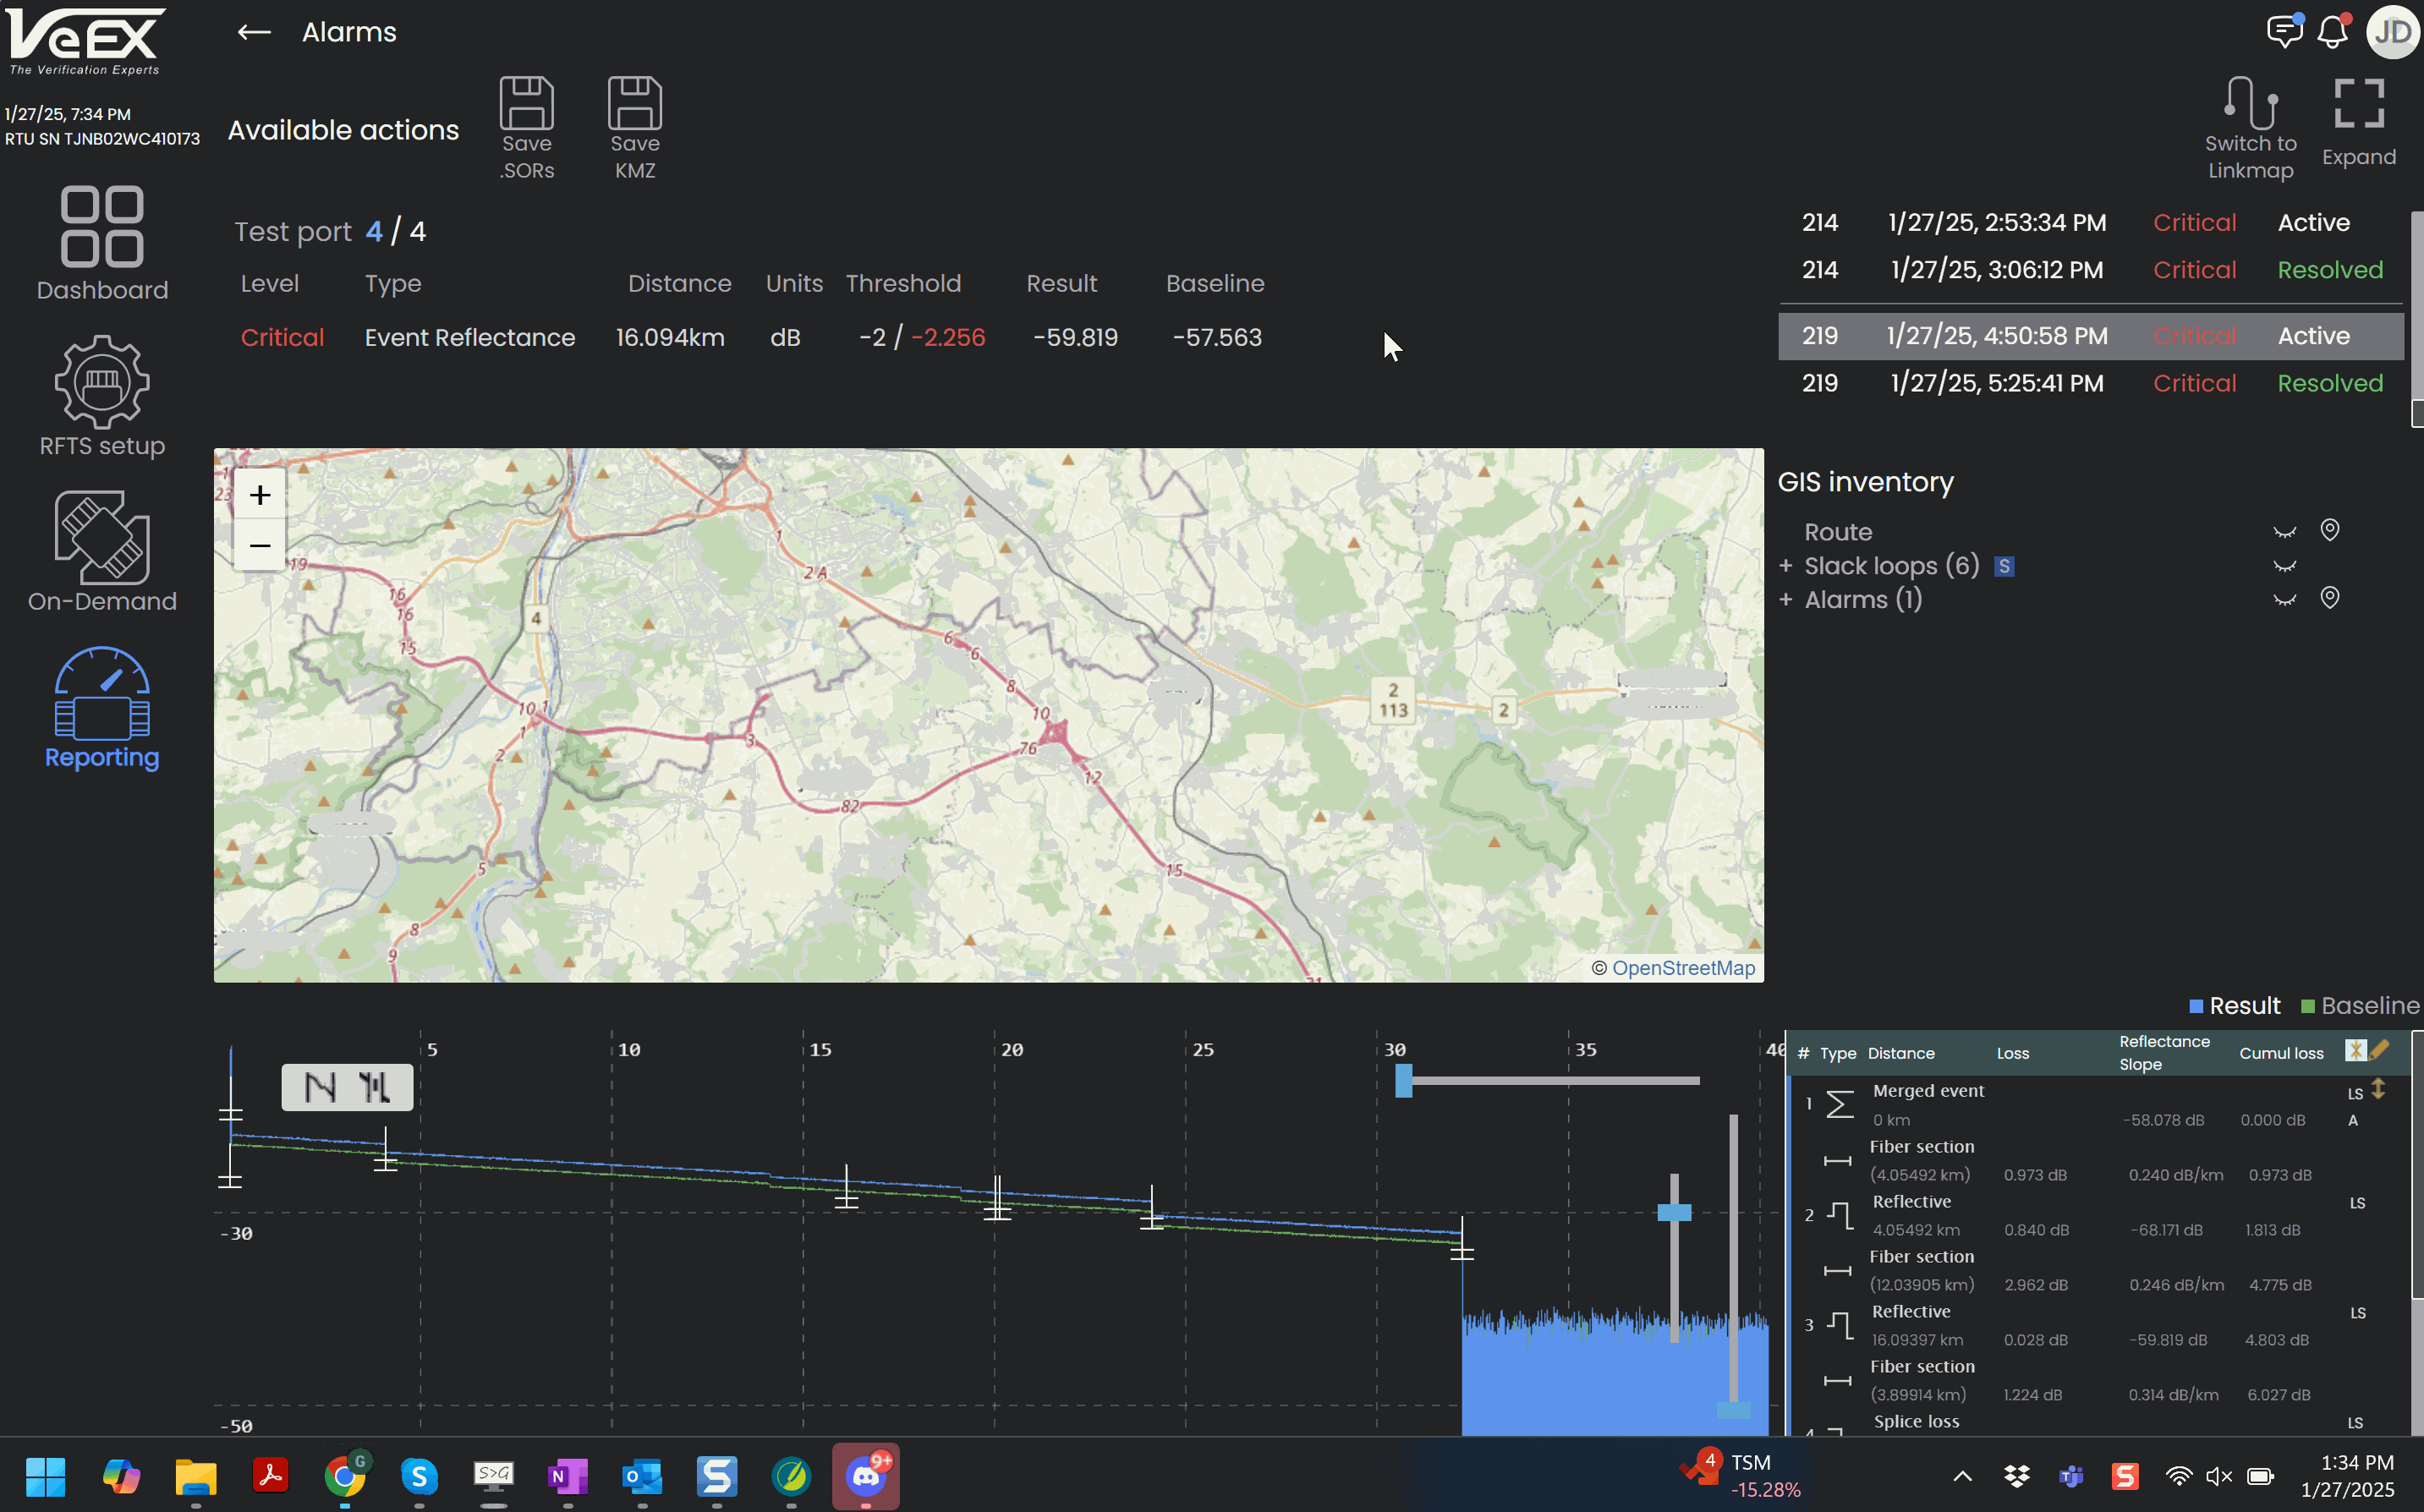Viewport: 2424px width, 1512px height.
Task: Open the notifications bell
Action: click(2333, 32)
